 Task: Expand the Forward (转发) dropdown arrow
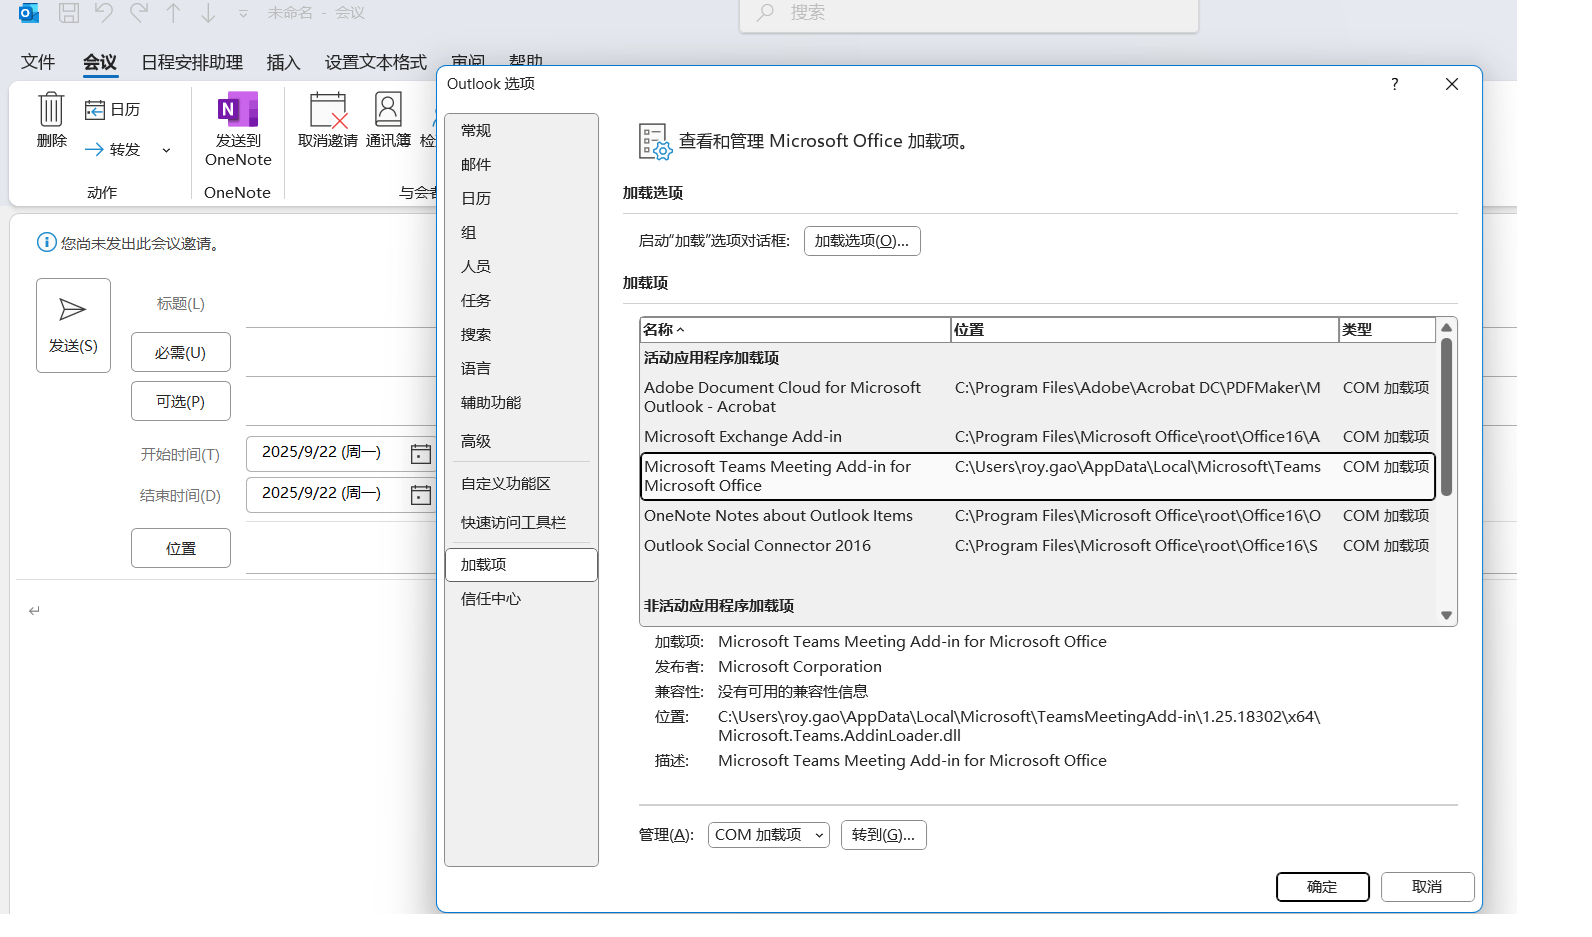[166, 150]
